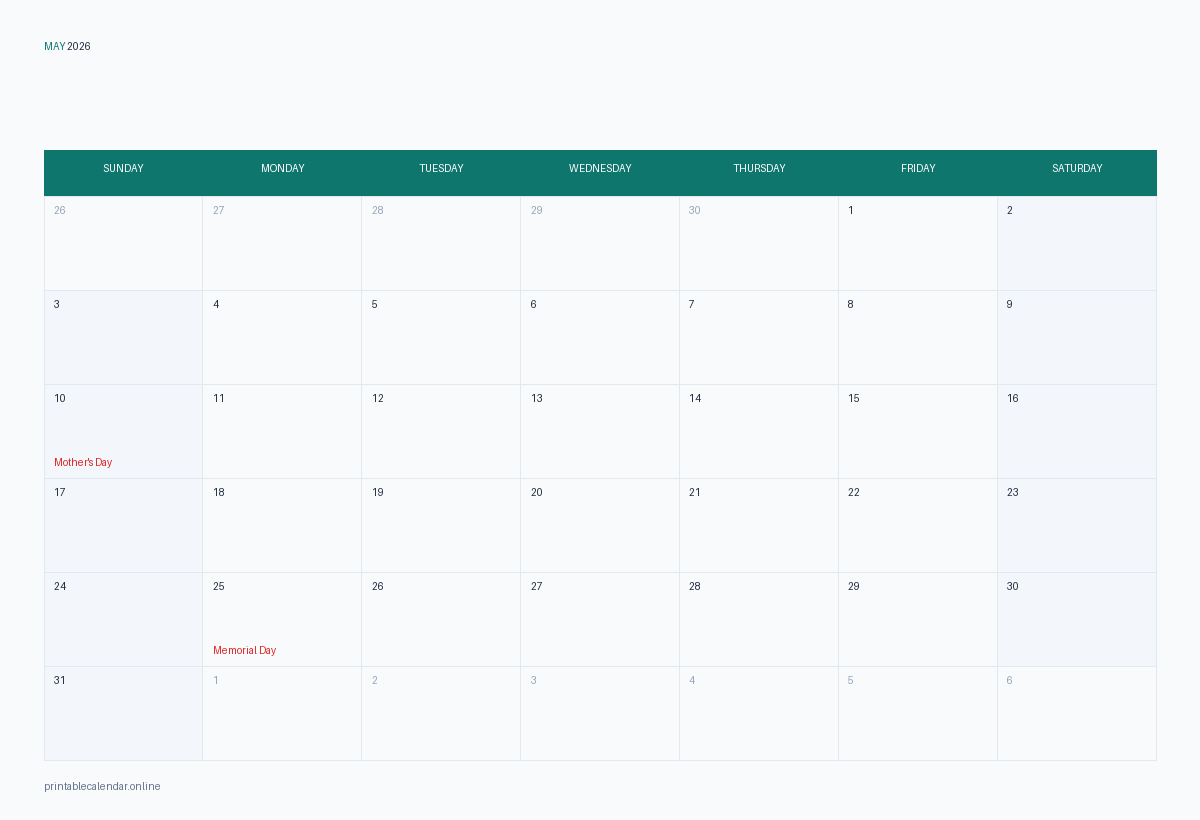Screen dimensions: 1200x820
Task: Click greyed April 26 date number
Action: [x=60, y=211]
